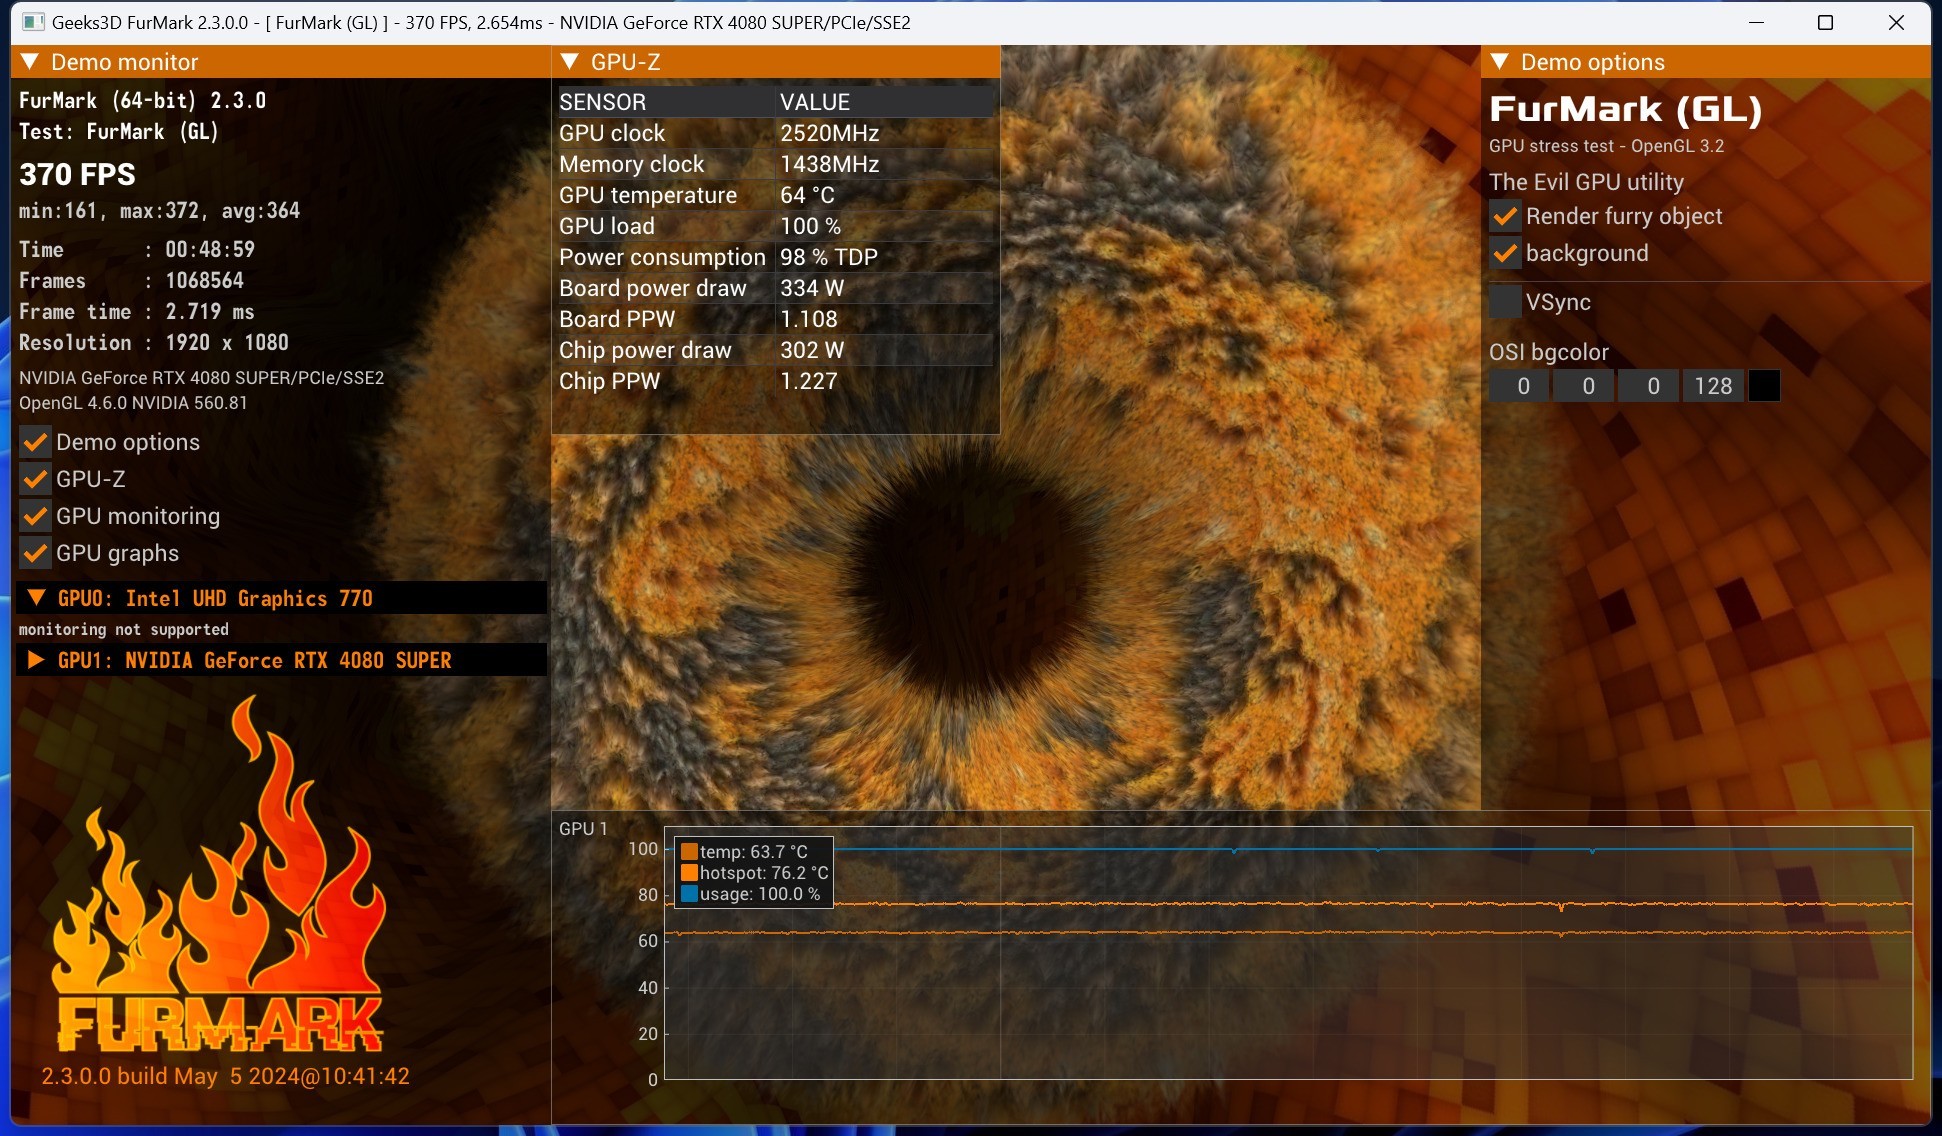The image size is (1942, 1136).
Task: Collapse the Demo options panel
Action: (1500, 62)
